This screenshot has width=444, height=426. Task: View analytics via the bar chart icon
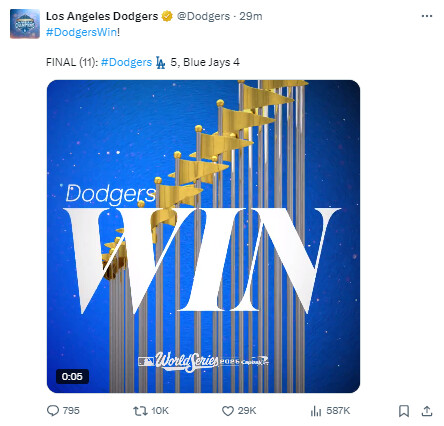316,411
